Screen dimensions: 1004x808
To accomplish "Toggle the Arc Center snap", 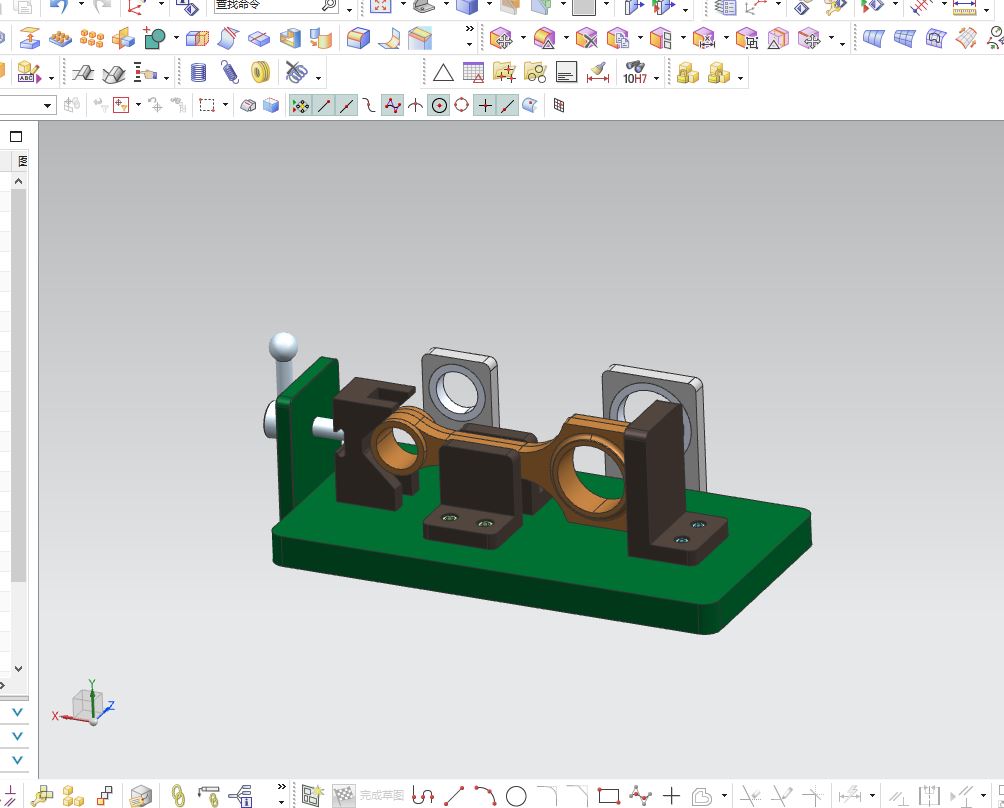I will point(439,106).
